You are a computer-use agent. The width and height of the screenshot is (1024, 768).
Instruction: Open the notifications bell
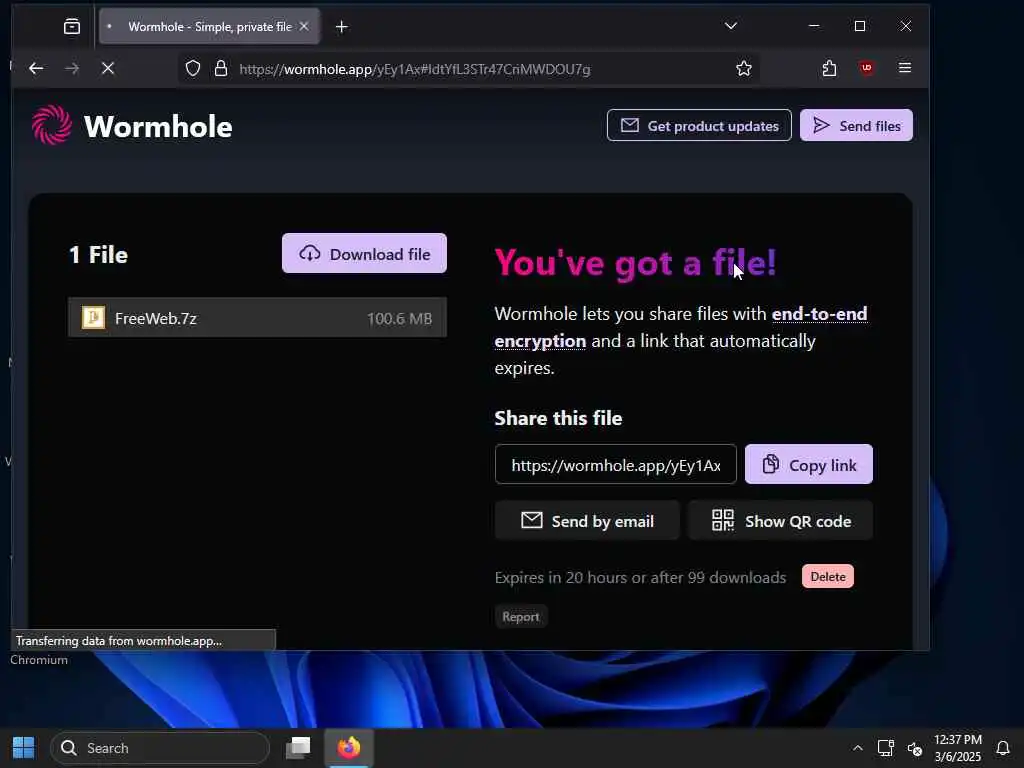1002,748
